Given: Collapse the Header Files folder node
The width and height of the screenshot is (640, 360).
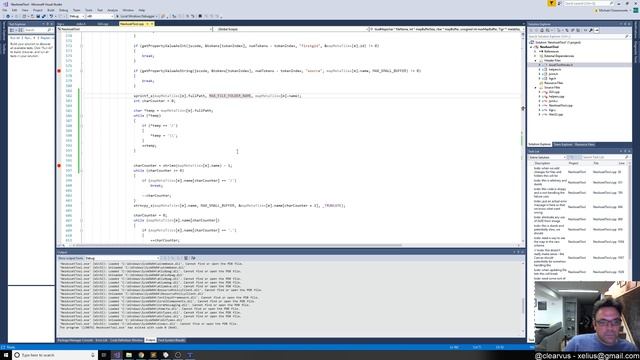Looking at the screenshot, I should (536, 60).
